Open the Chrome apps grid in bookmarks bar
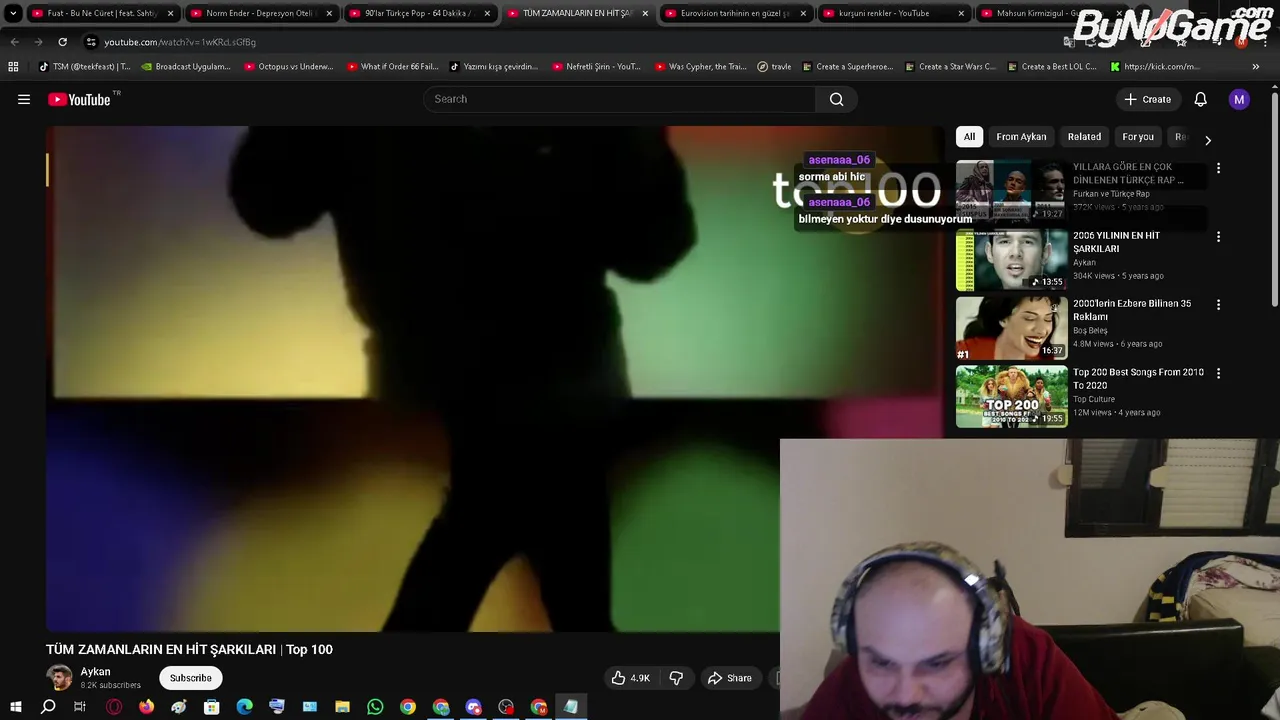Viewport: 1280px width, 720px height. (13, 67)
